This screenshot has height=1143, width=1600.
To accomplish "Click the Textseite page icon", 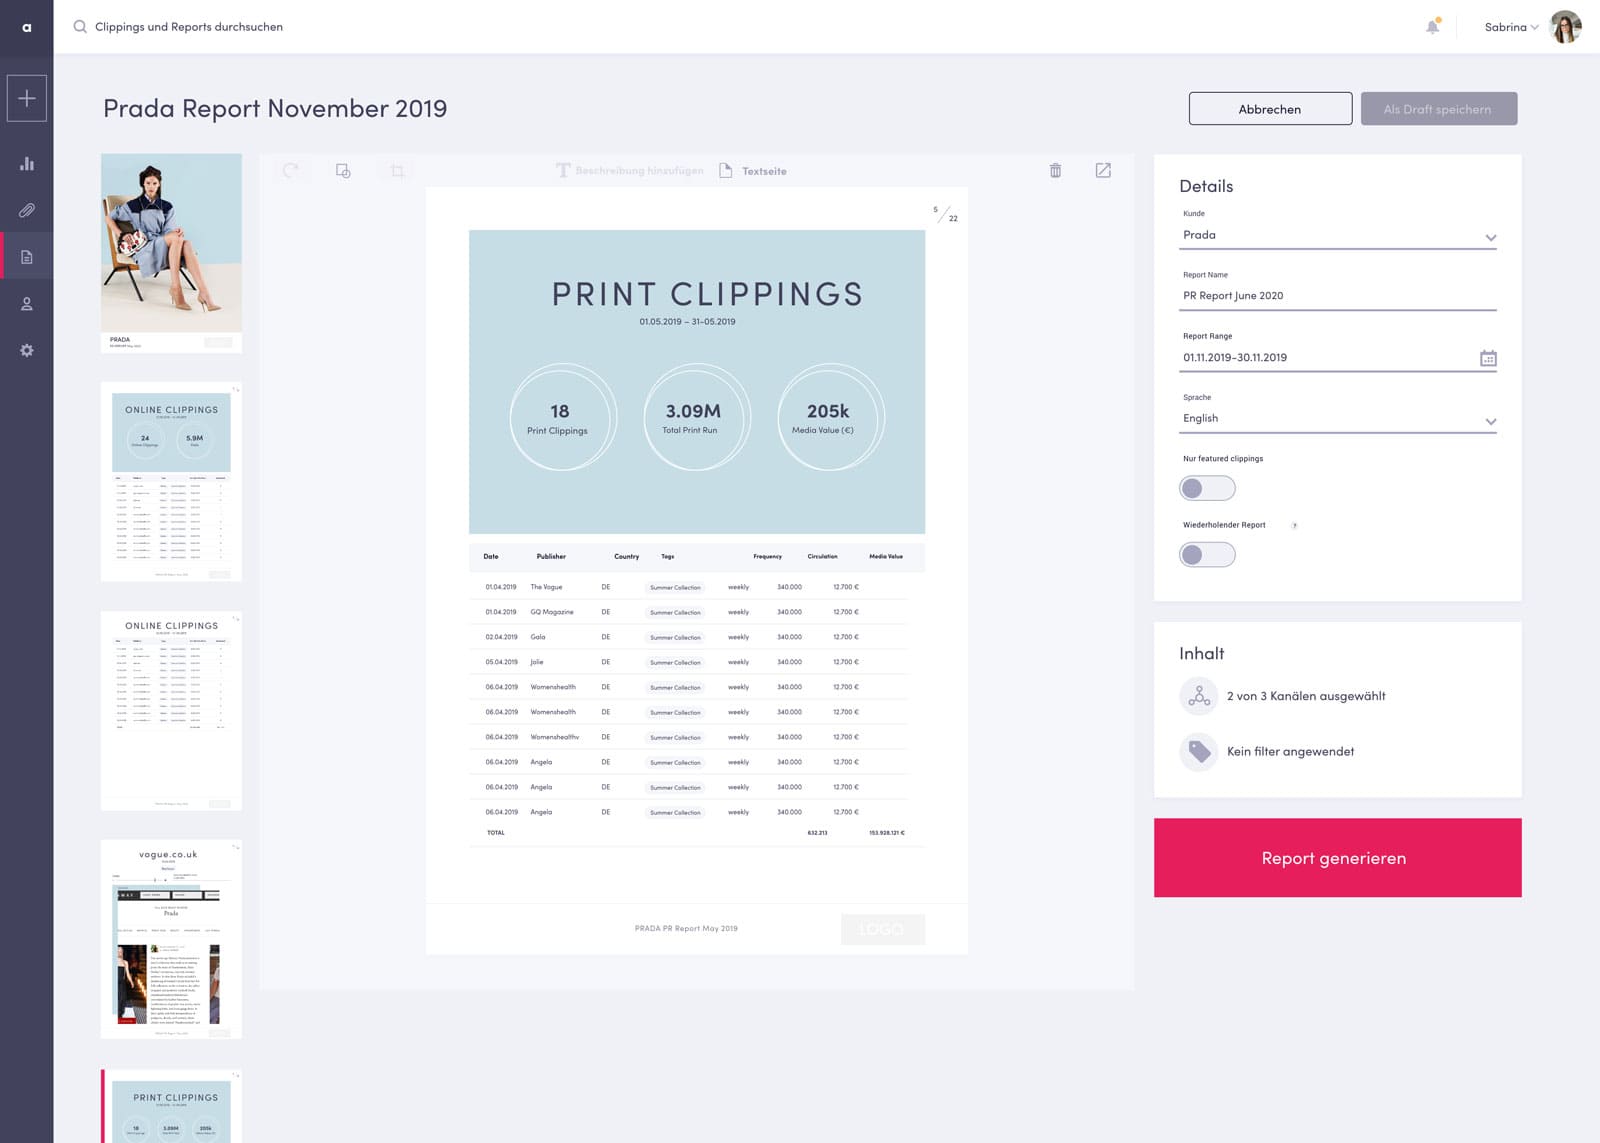I will (x=726, y=171).
